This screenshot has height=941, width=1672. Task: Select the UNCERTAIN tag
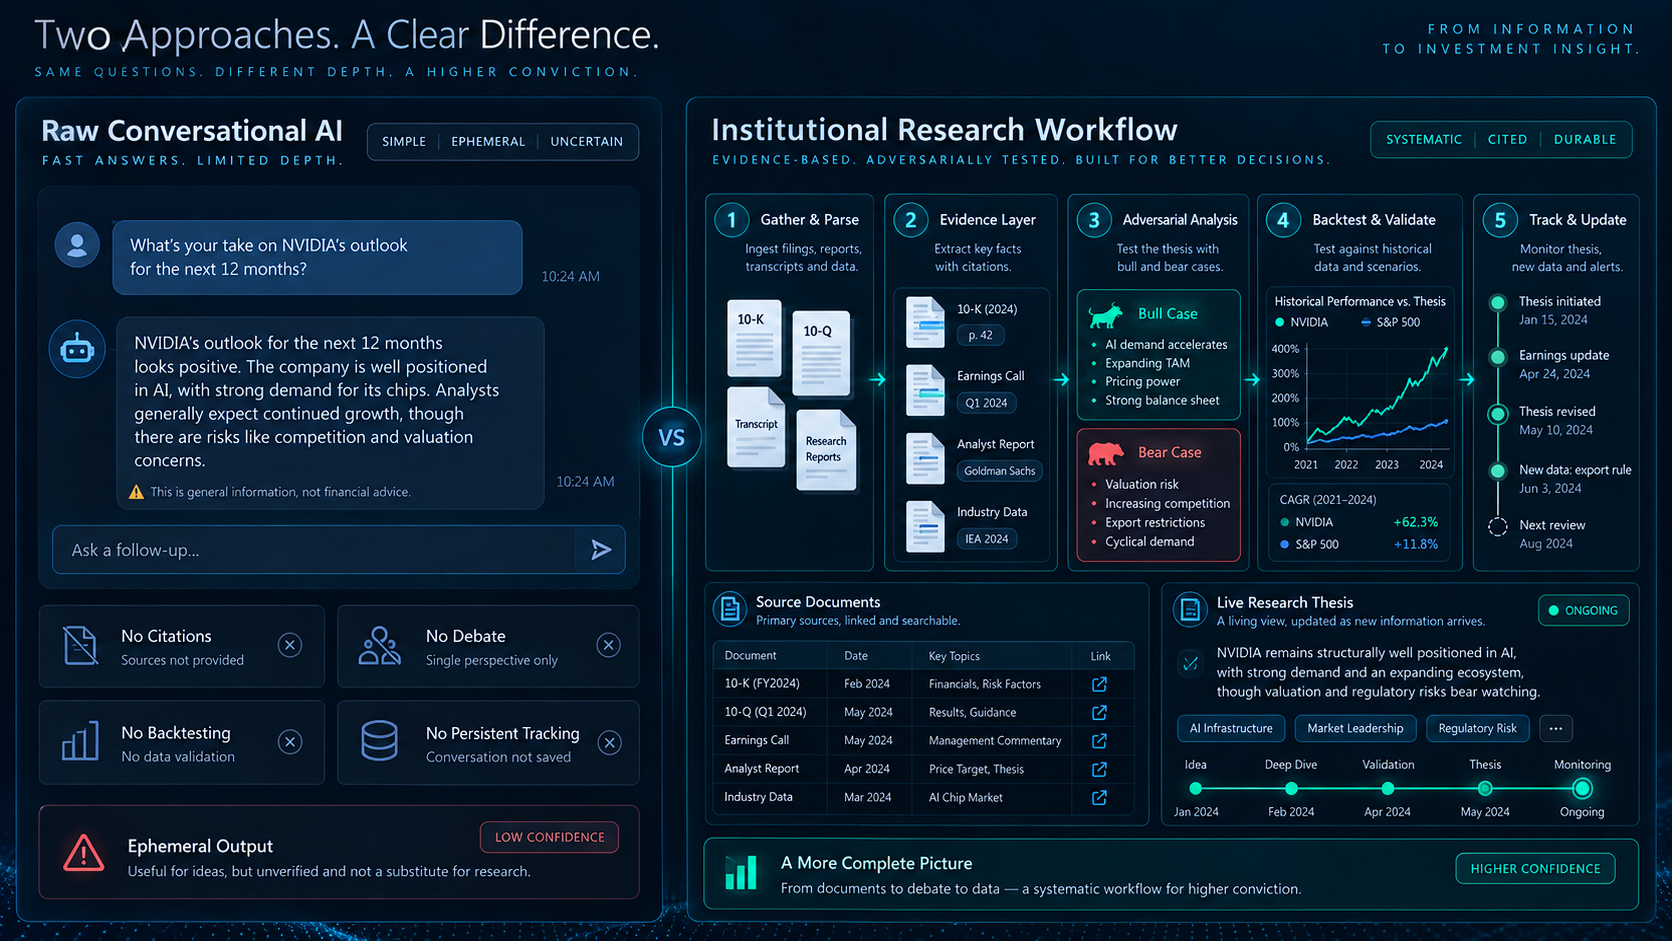[x=587, y=142]
